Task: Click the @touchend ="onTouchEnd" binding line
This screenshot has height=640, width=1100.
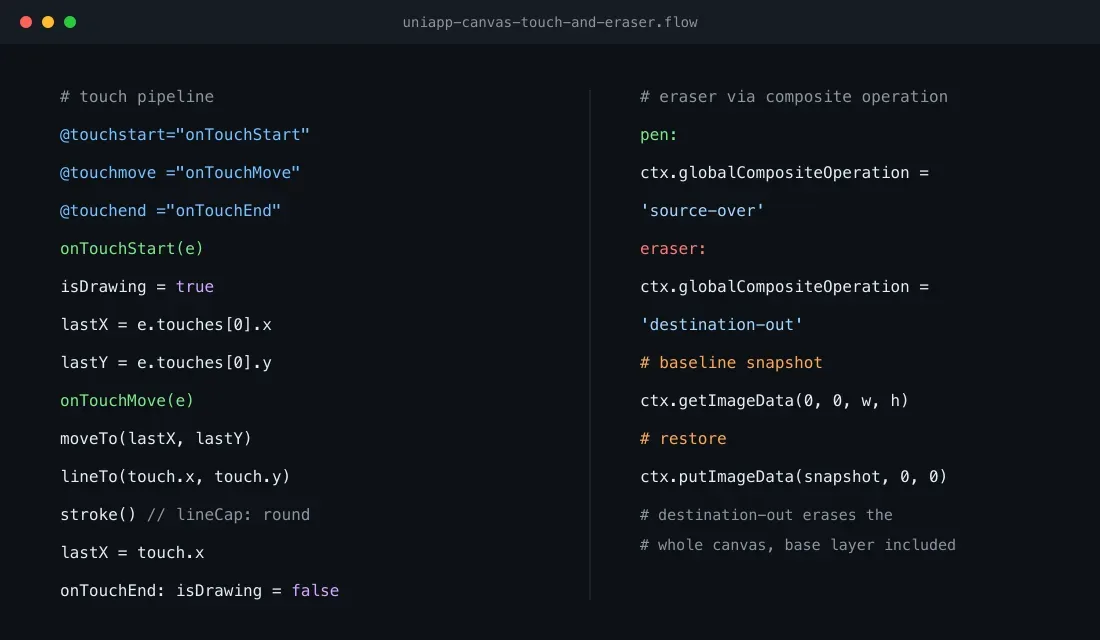Action: coord(170,211)
